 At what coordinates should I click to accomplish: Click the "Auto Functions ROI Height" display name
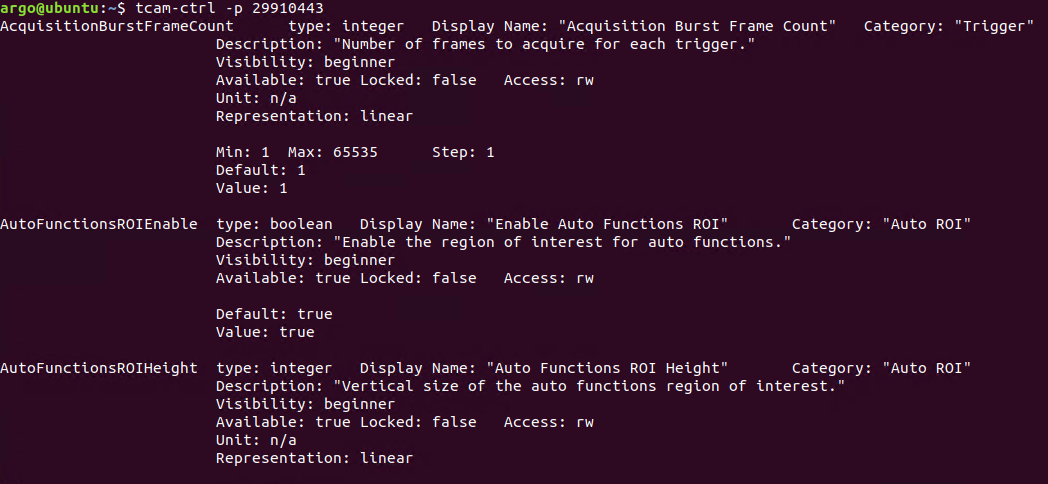click(607, 368)
